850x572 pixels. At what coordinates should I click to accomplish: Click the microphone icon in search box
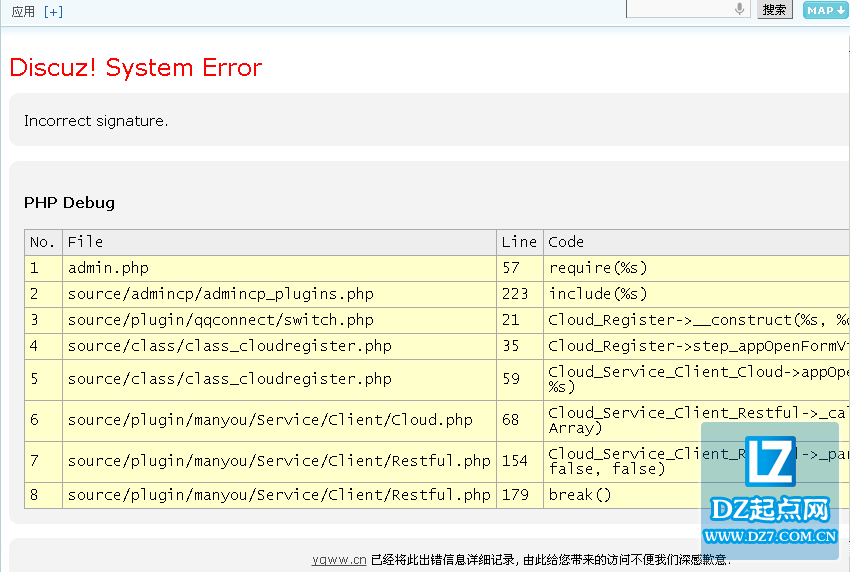[x=739, y=9]
